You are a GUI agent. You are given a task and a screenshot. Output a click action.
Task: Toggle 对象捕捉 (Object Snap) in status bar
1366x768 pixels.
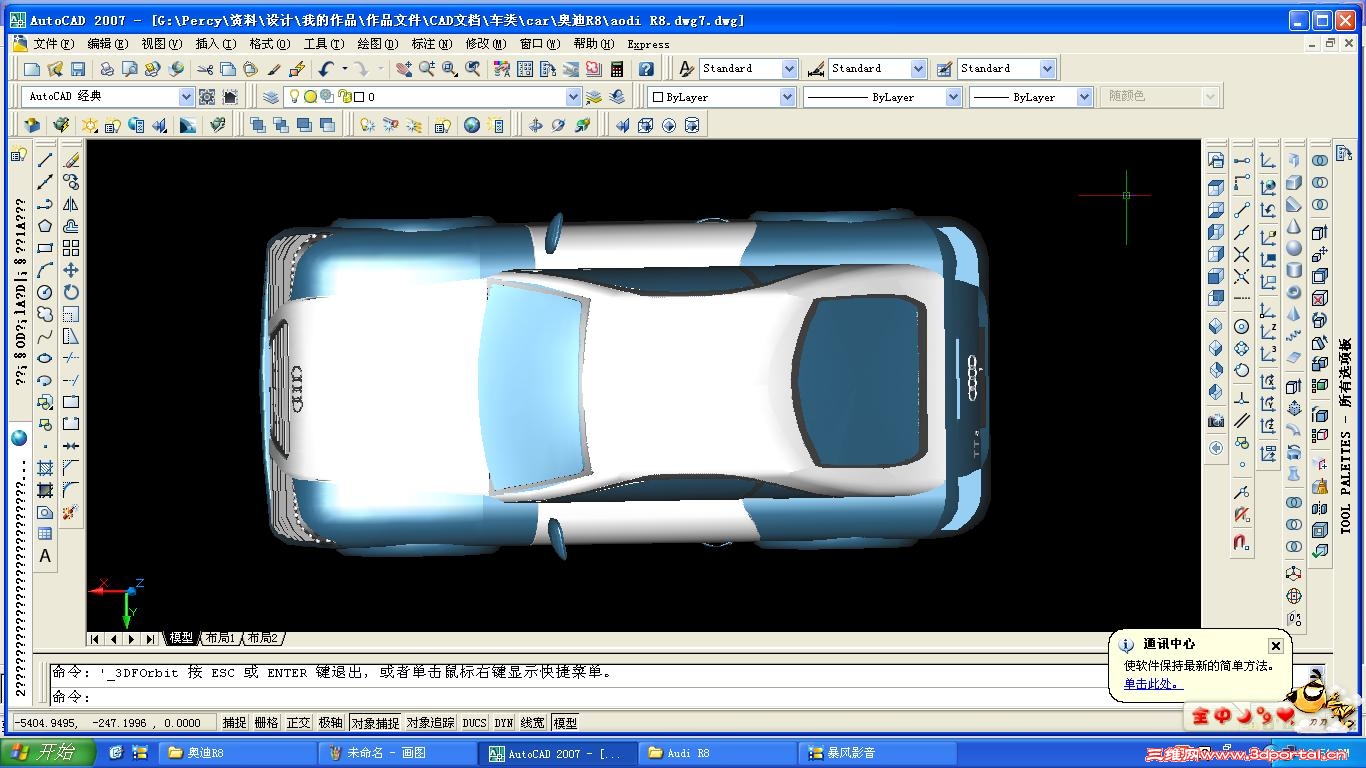[374, 723]
